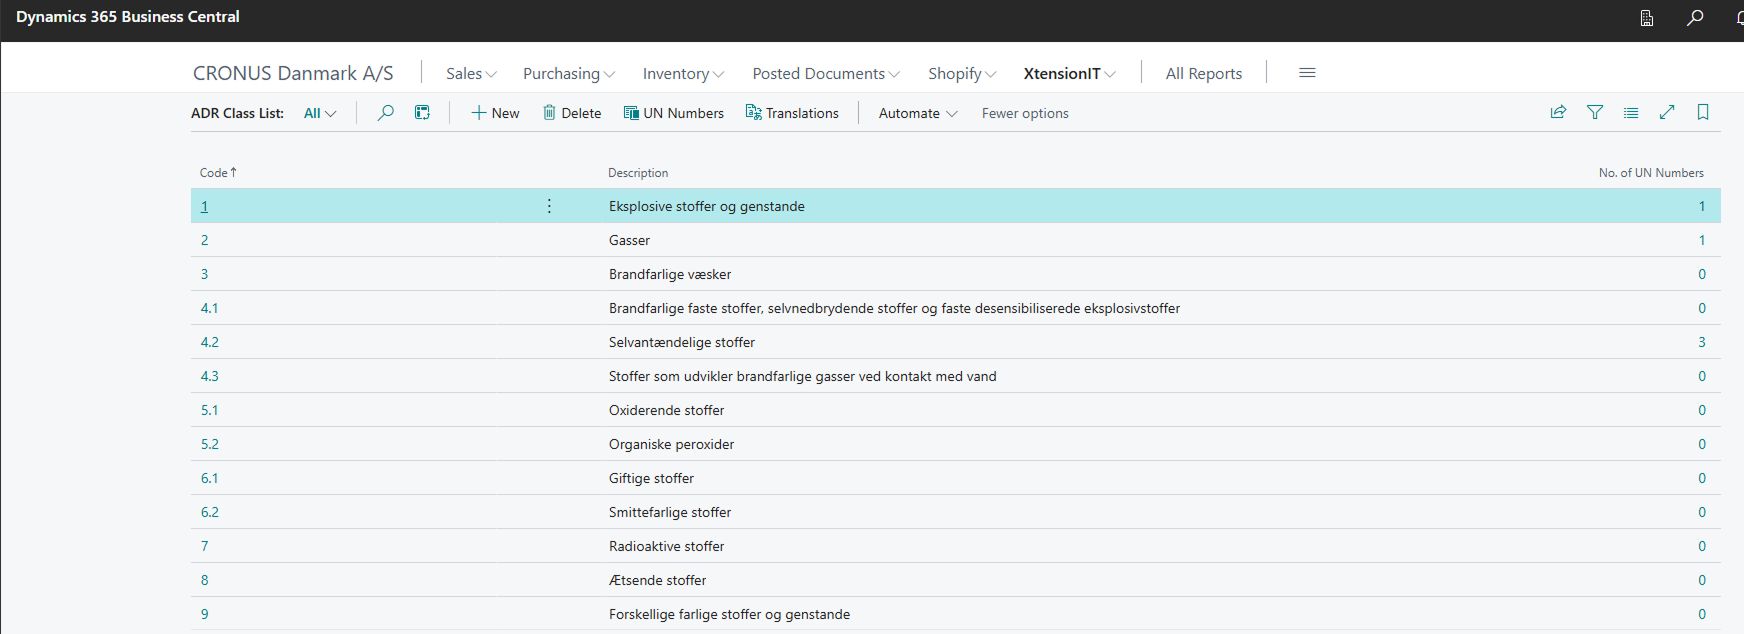Viewport: 1744px width, 634px height.
Task: Expand the Inventory navigation dropdown
Action: pyautogui.click(x=683, y=74)
